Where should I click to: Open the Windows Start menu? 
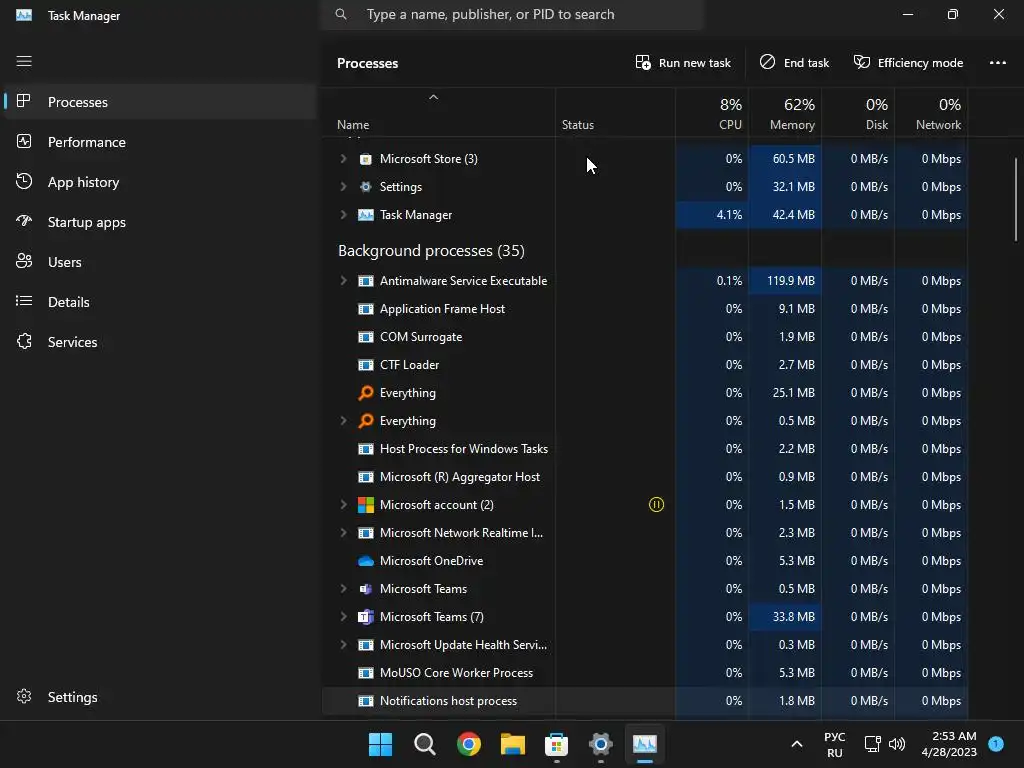pos(380,744)
